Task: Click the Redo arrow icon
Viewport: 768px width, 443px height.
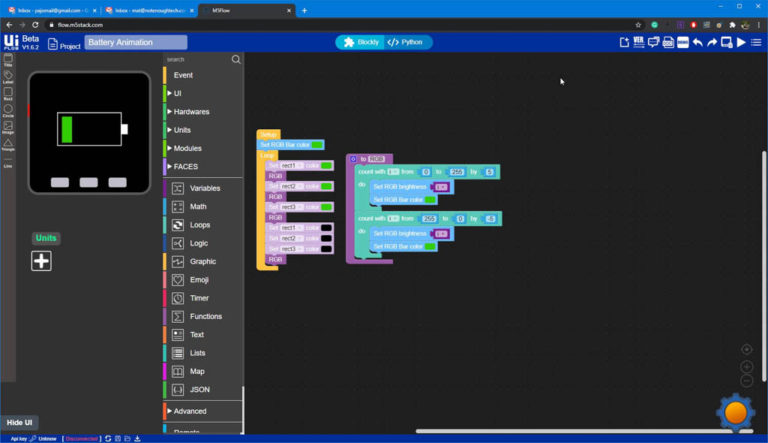Action: 712,43
